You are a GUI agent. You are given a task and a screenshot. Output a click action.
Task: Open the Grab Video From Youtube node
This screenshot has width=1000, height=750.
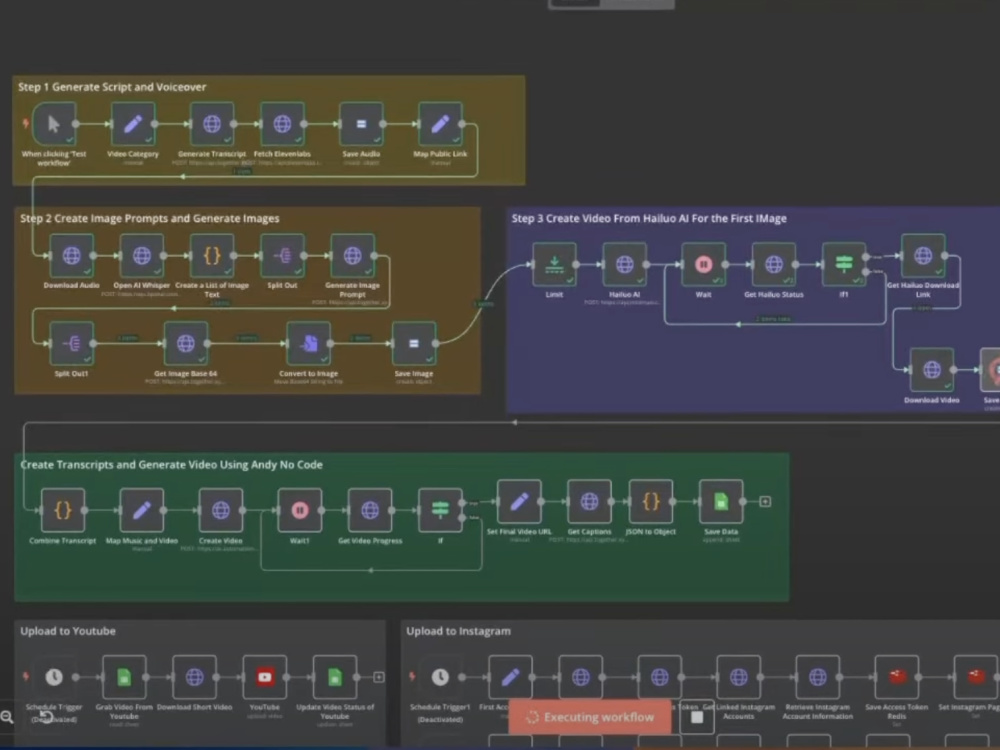(x=124, y=677)
